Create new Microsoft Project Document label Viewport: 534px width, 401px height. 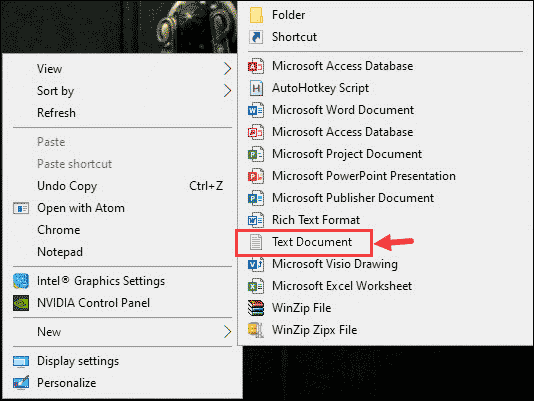click(x=347, y=154)
